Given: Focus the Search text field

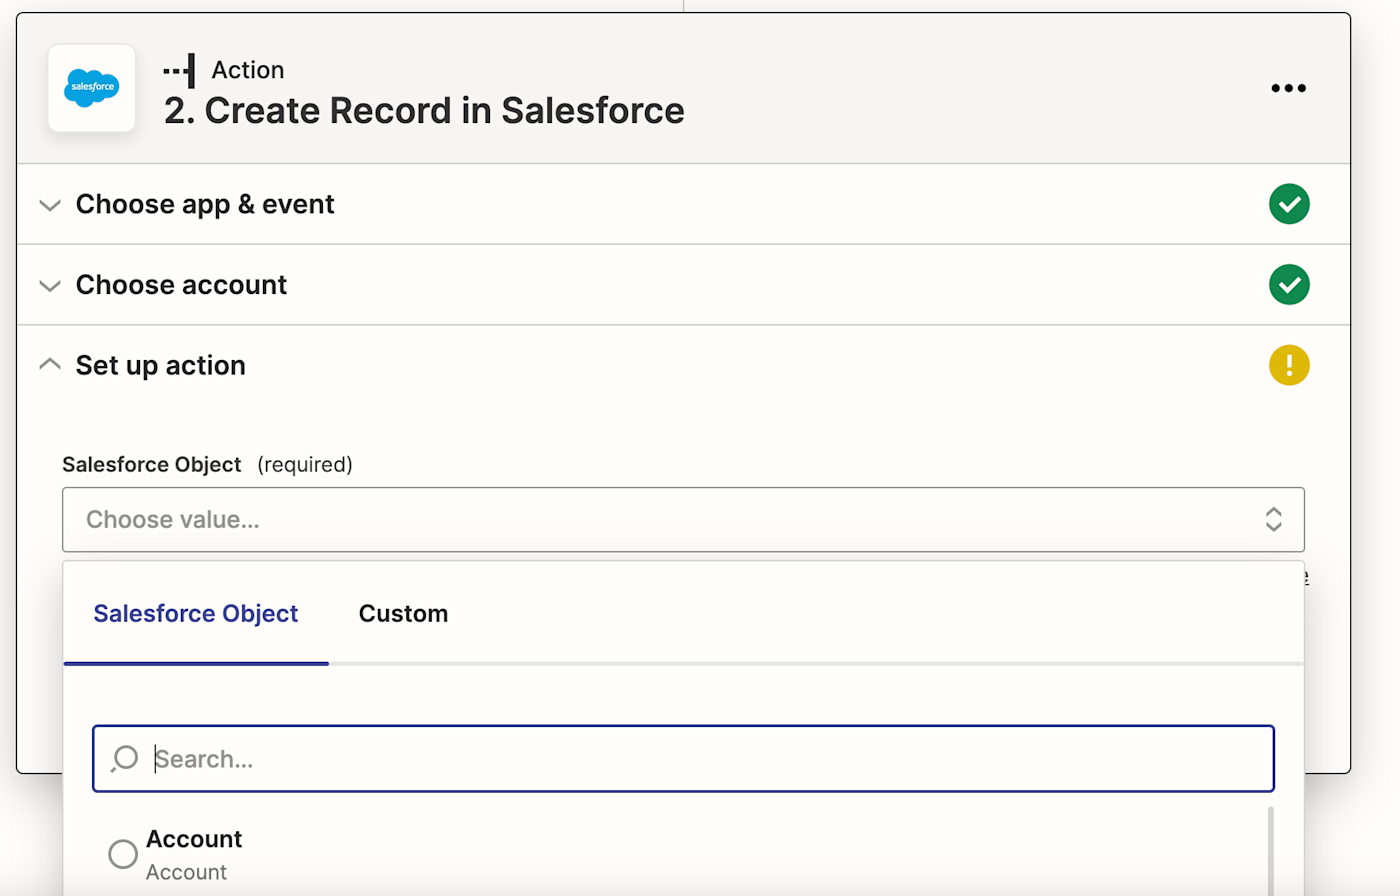Looking at the screenshot, I should (x=700, y=759).
